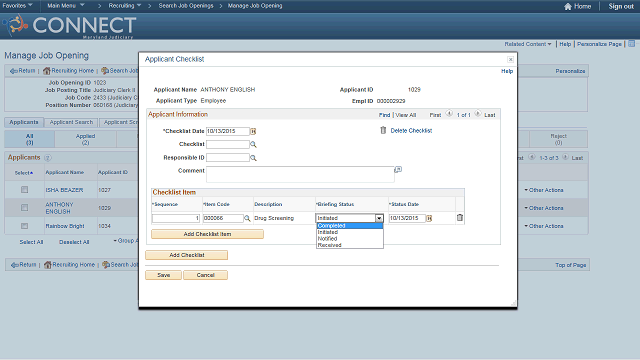Choose Completed in Briefing Status list
The height and width of the screenshot is (360, 640).
click(350, 226)
